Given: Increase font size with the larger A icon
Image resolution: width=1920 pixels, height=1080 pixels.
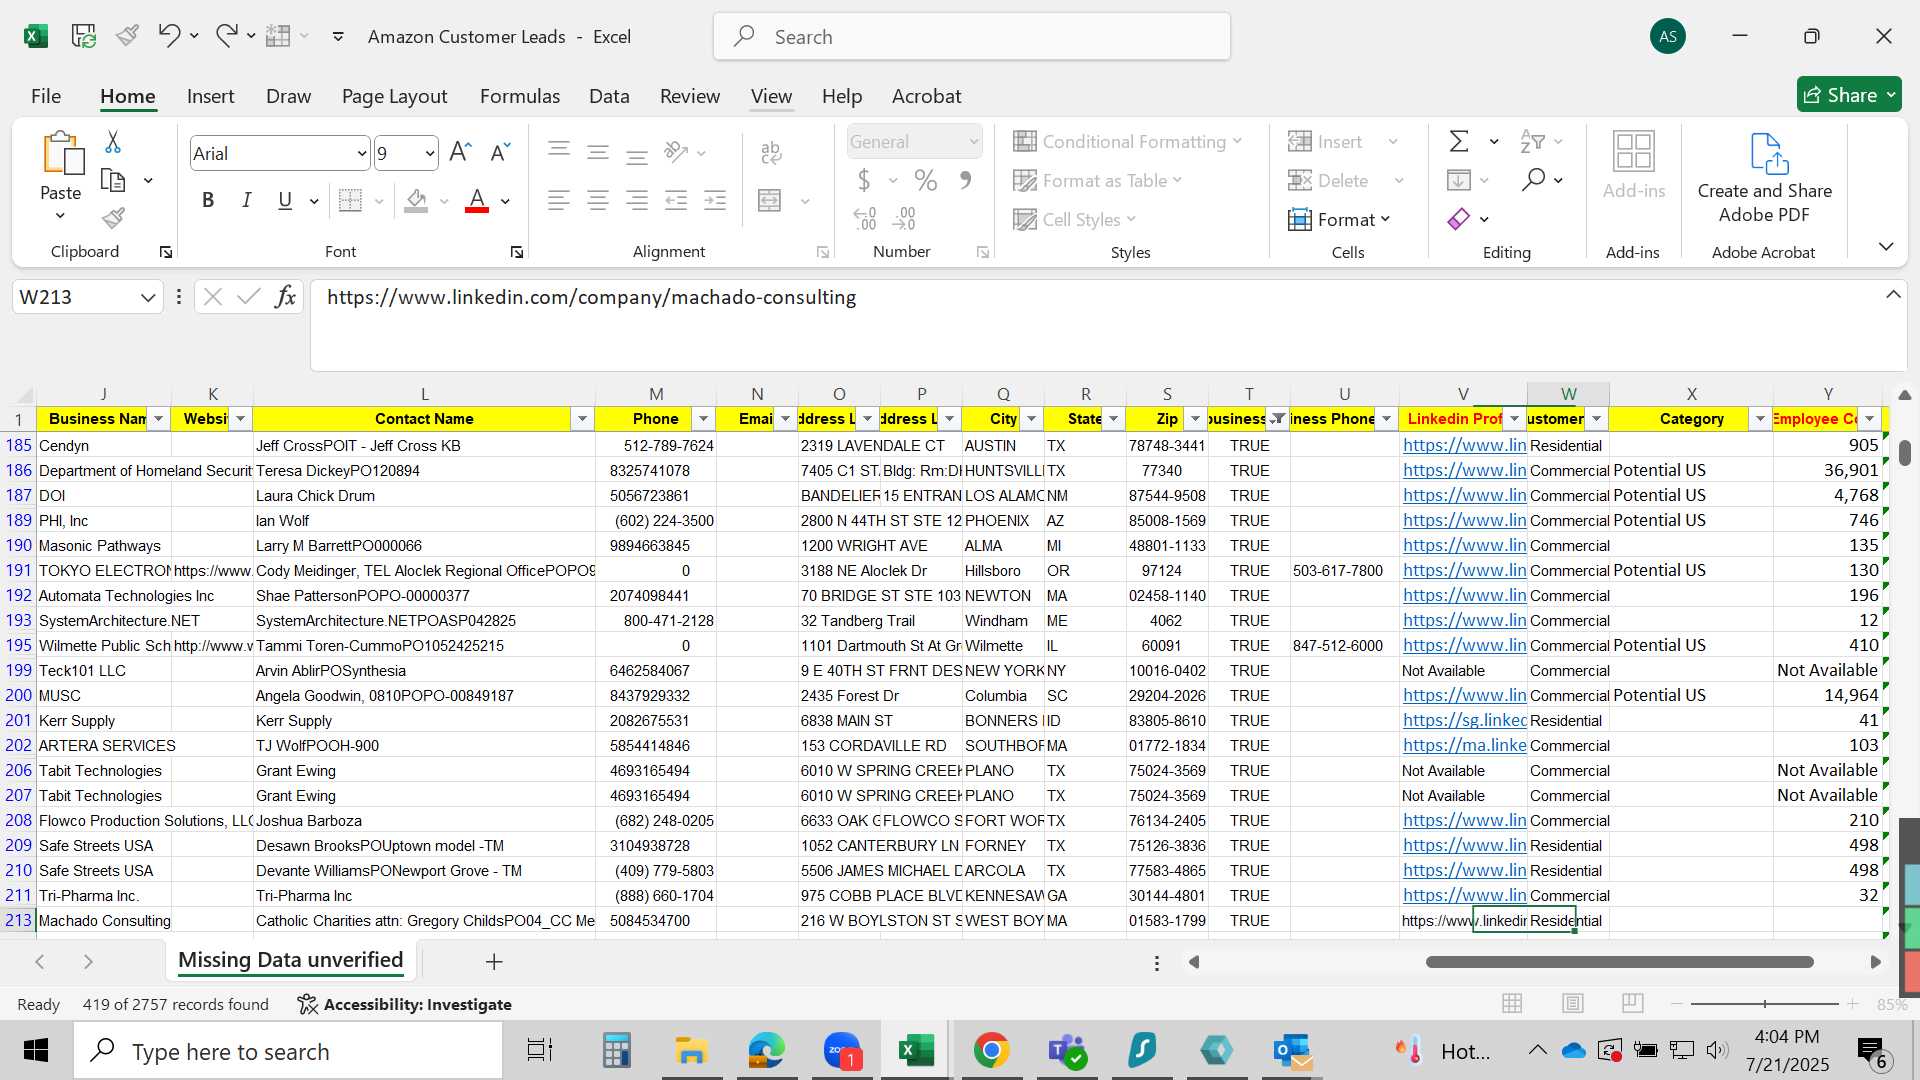Looking at the screenshot, I should point(460,152).
